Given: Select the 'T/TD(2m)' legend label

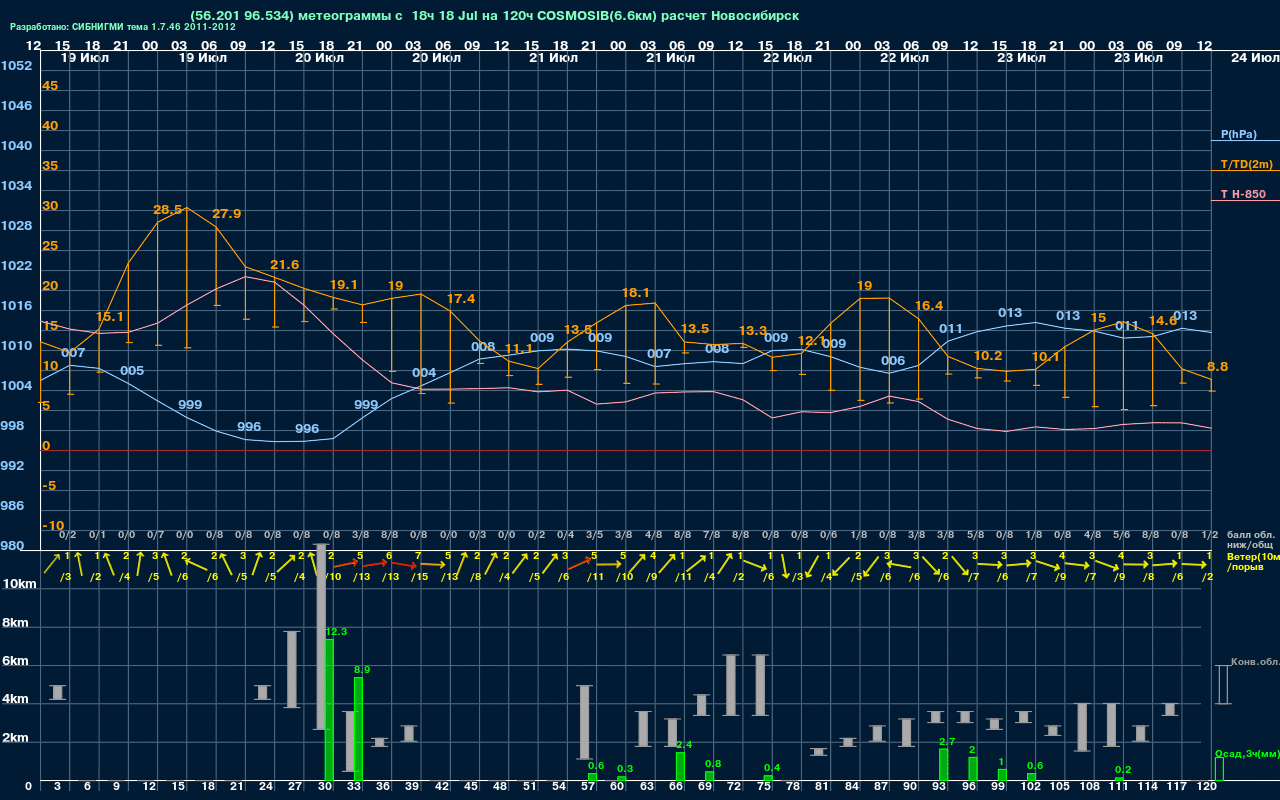Looking at the screenshot, I should [x=1247, y=164].
